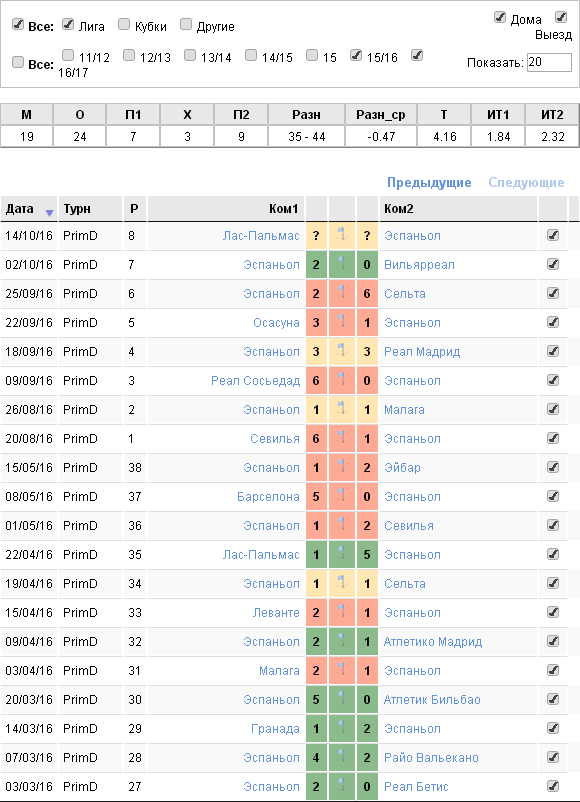Screen dimensions: 580x802
Task: Click flag icon in Реал Сосьедад–Эспаньол row
Action: pos(342,381)
